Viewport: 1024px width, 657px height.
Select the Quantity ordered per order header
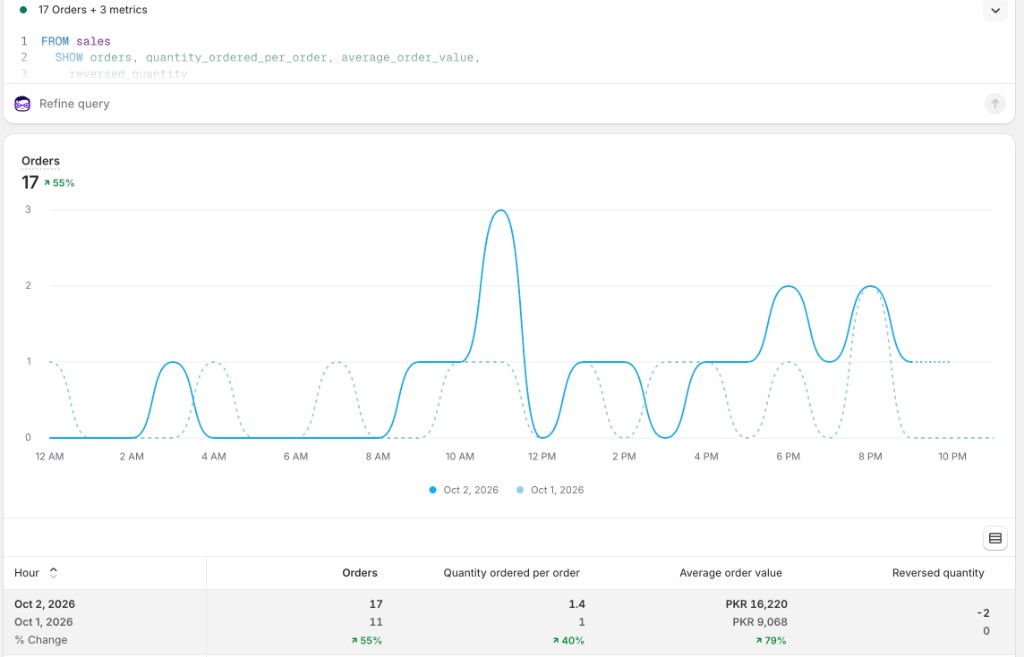(x=511, y=573)
